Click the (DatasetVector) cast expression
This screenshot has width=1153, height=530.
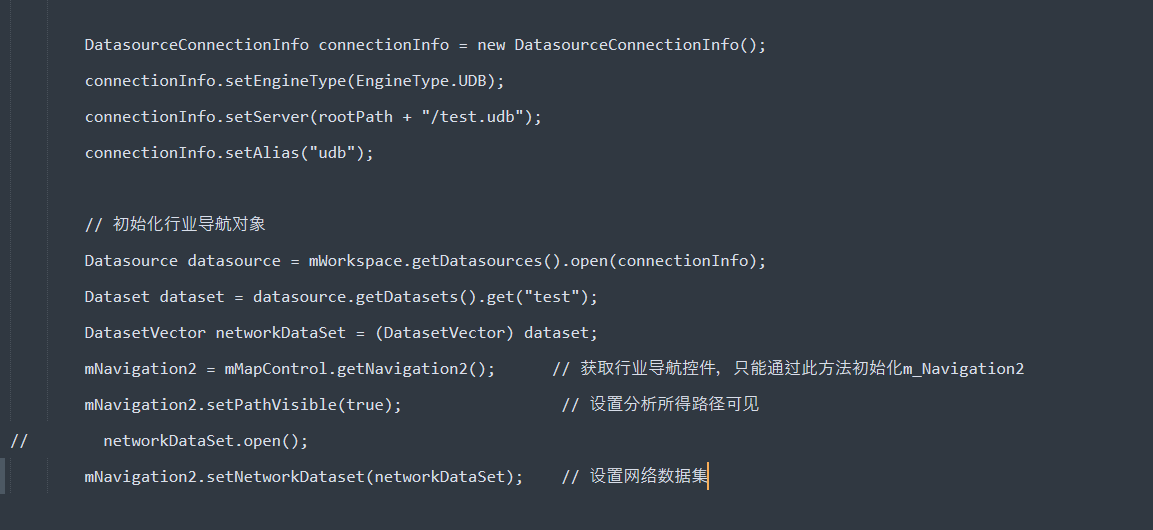tap(444, 333)
